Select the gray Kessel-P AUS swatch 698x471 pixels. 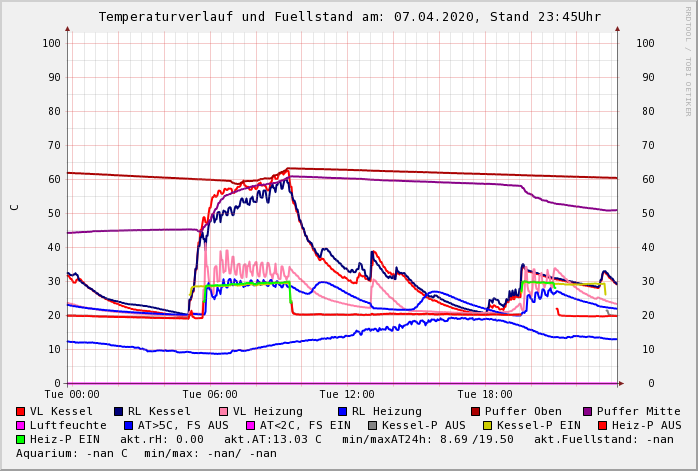click(x=372, y=425)
